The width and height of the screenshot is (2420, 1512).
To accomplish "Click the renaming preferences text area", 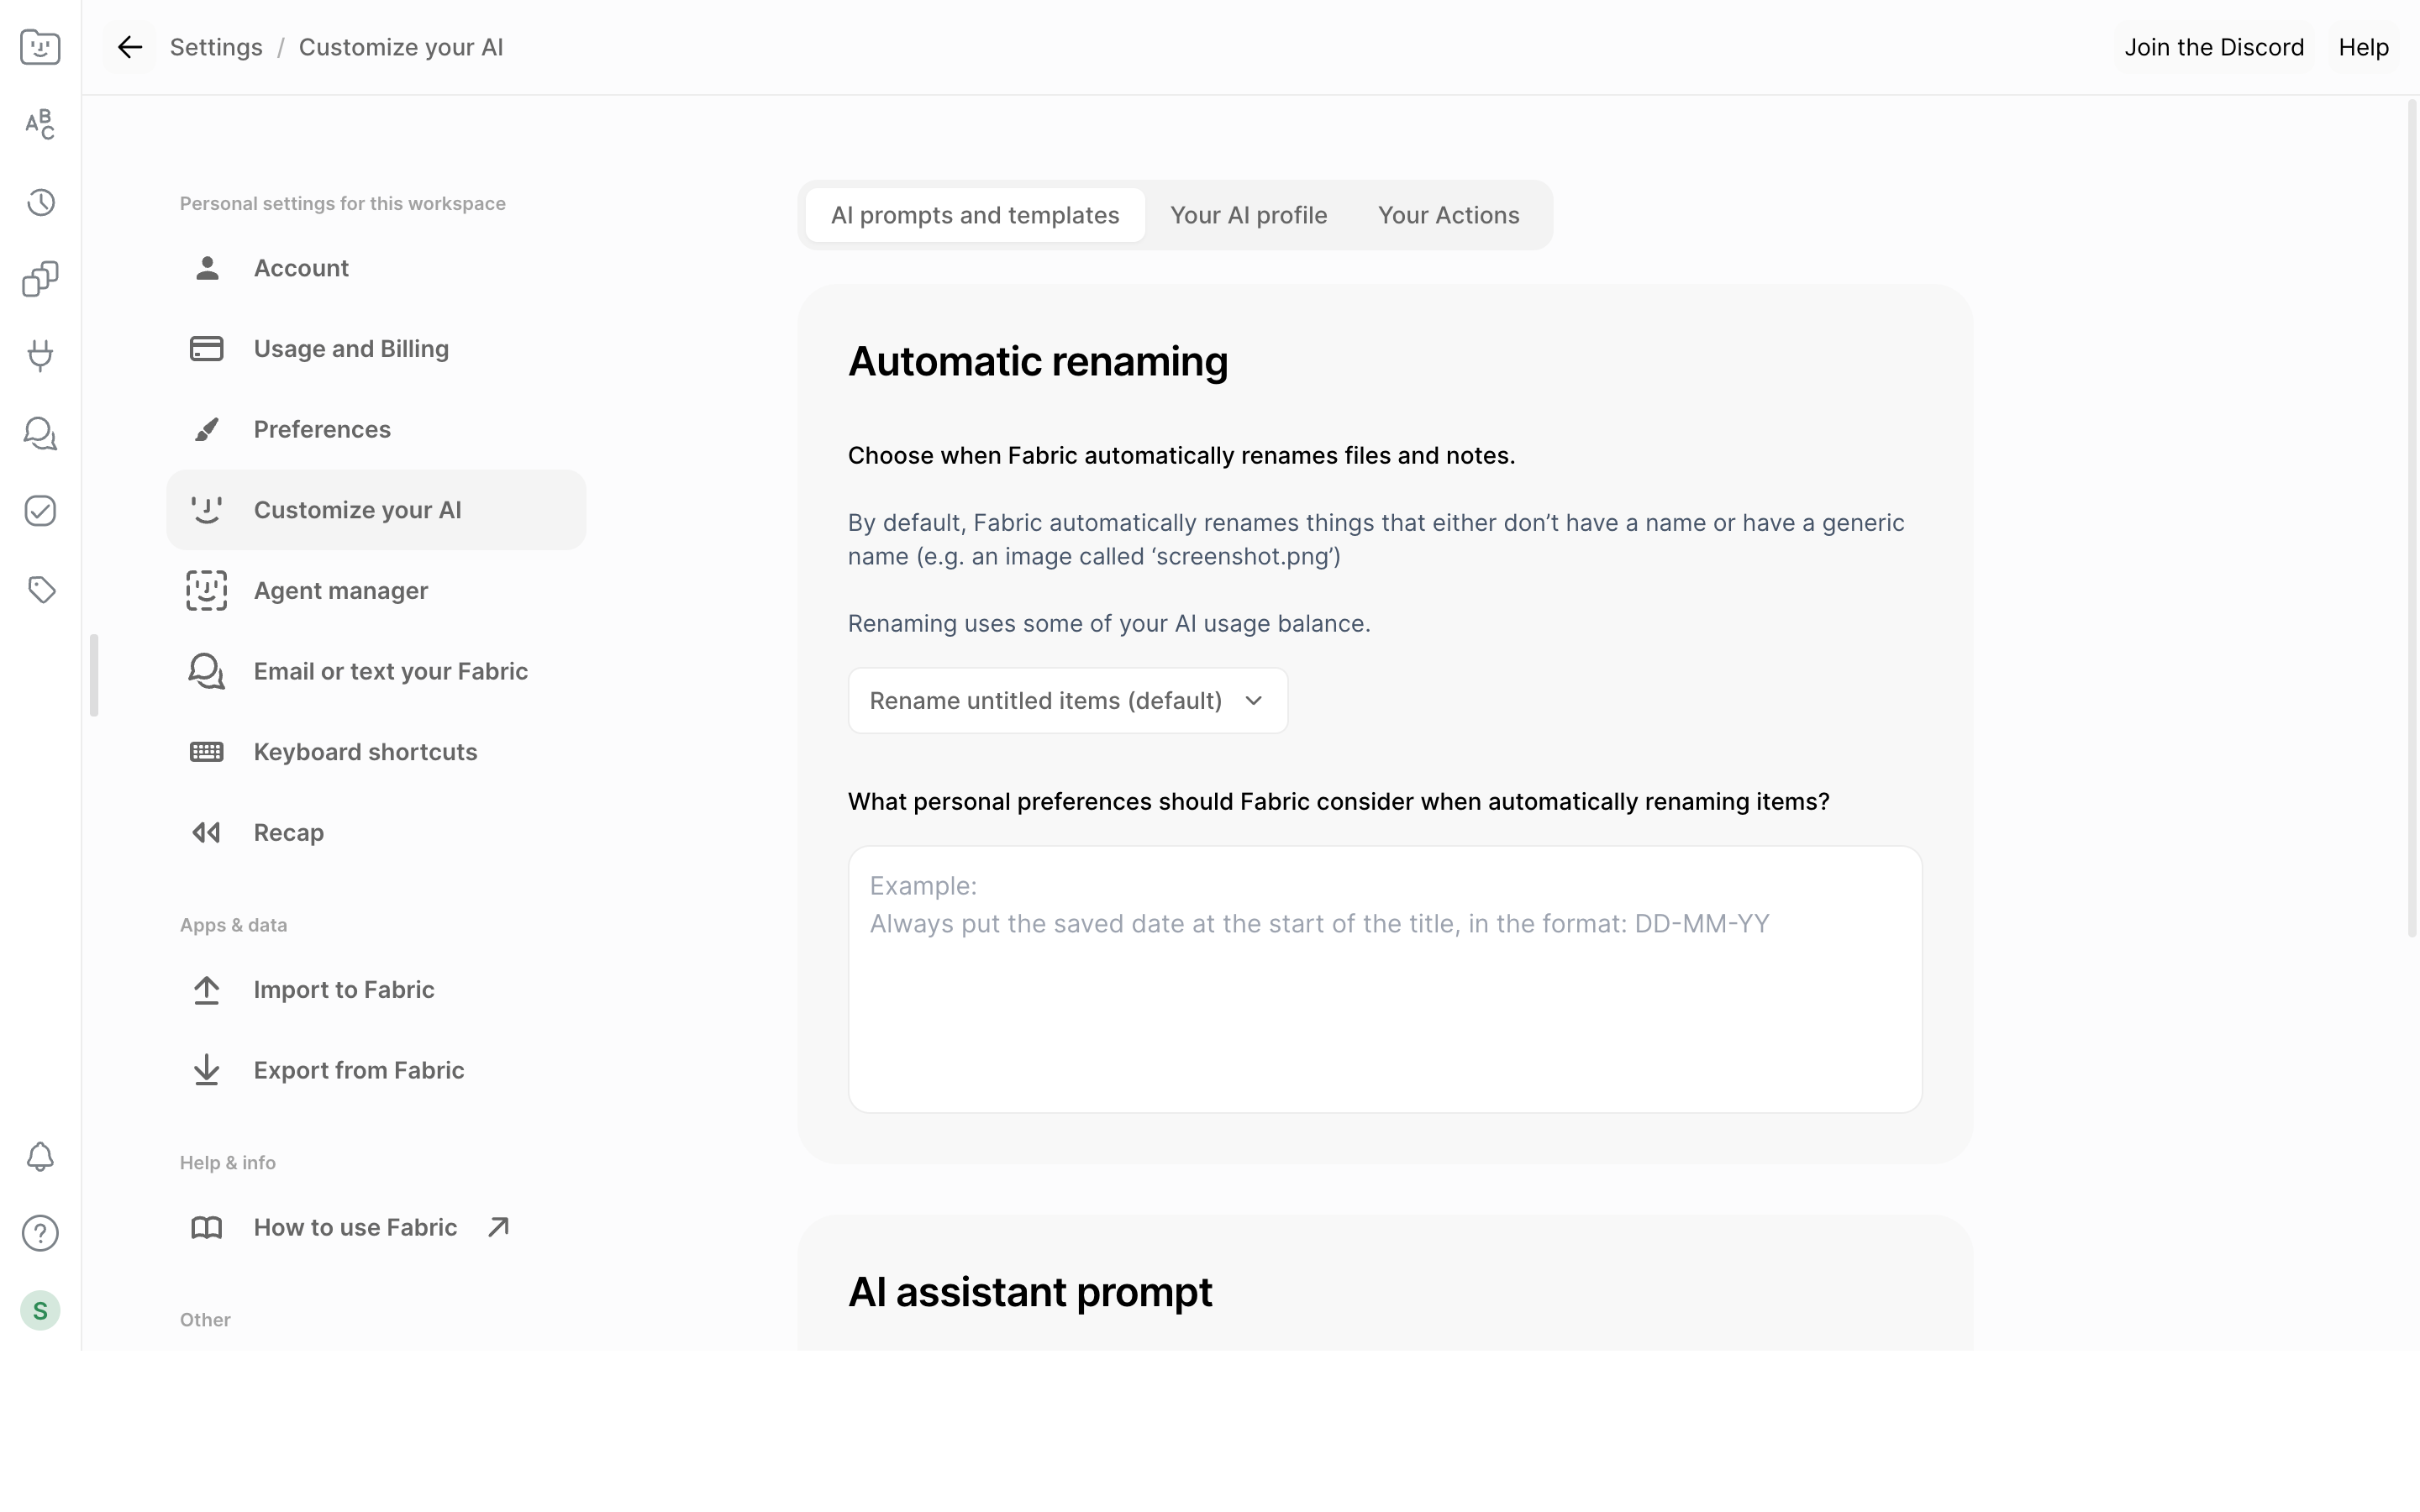I will [1385, 980].
